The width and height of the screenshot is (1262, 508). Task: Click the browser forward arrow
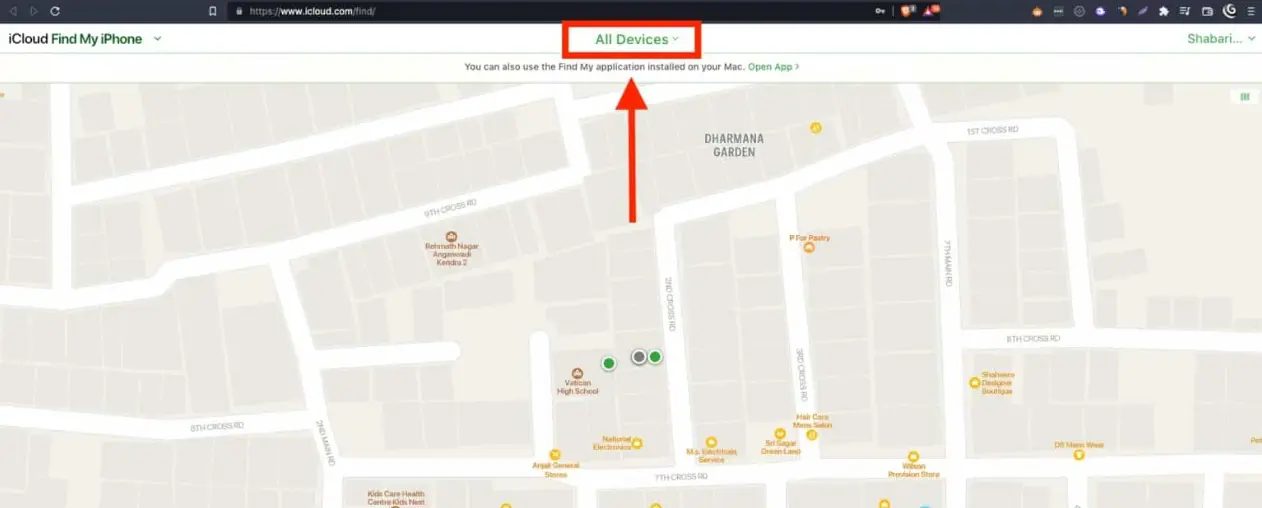(34, 11)
